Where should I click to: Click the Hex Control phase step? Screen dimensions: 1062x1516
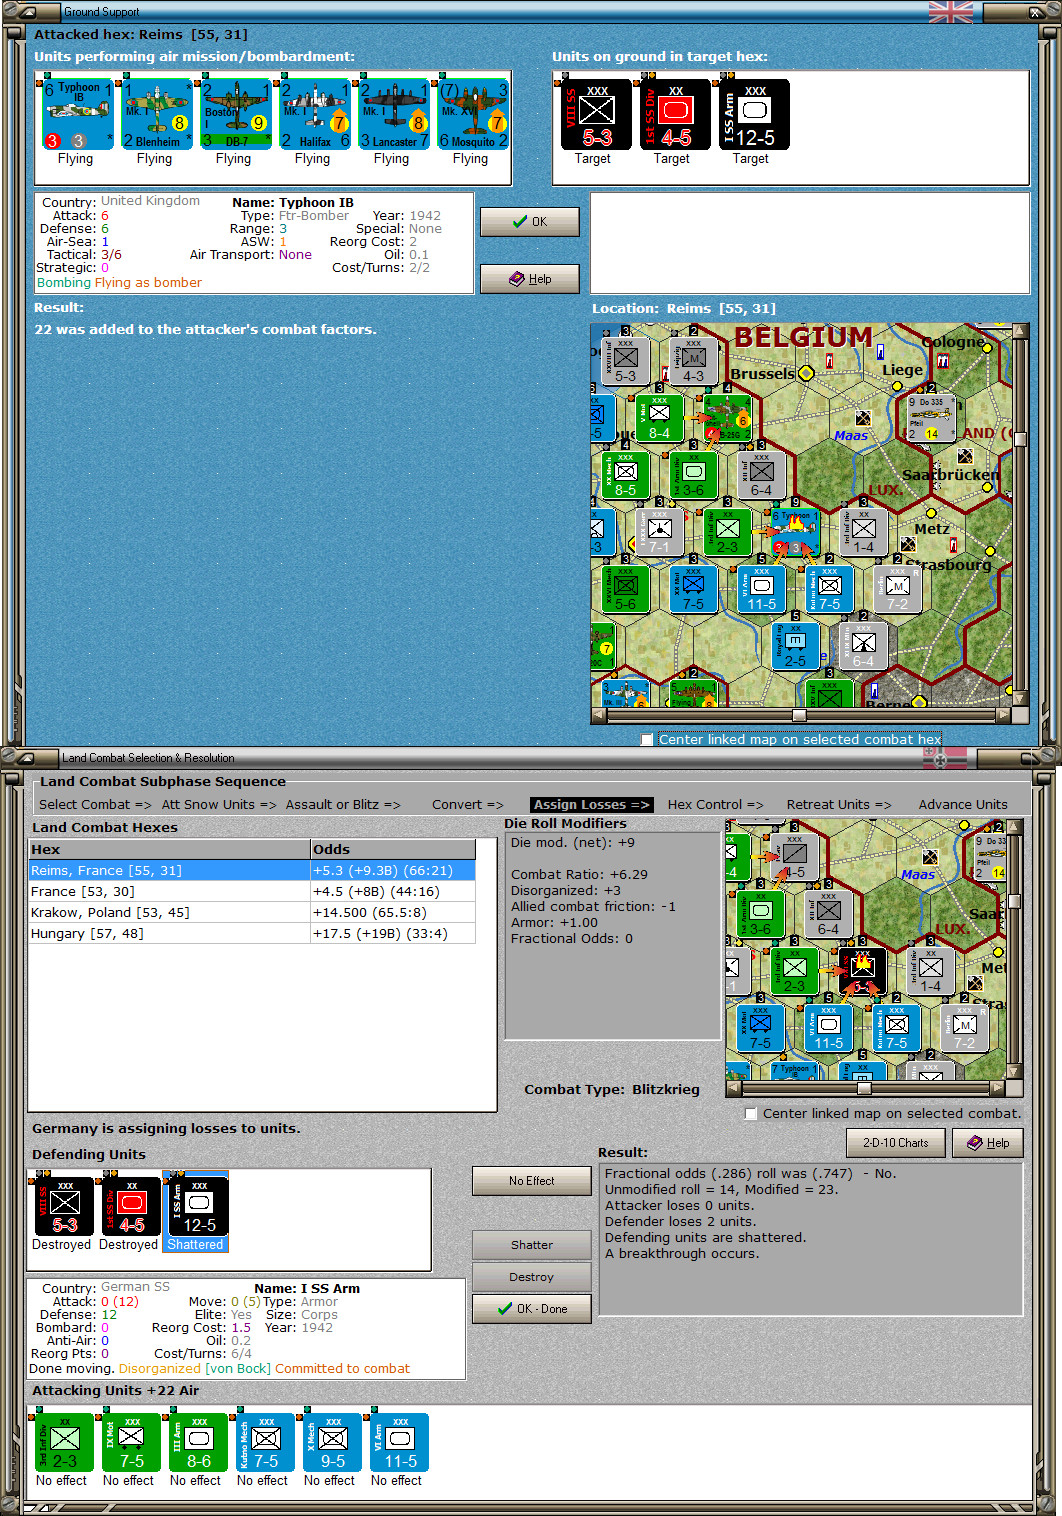click(x=715, y=804)
